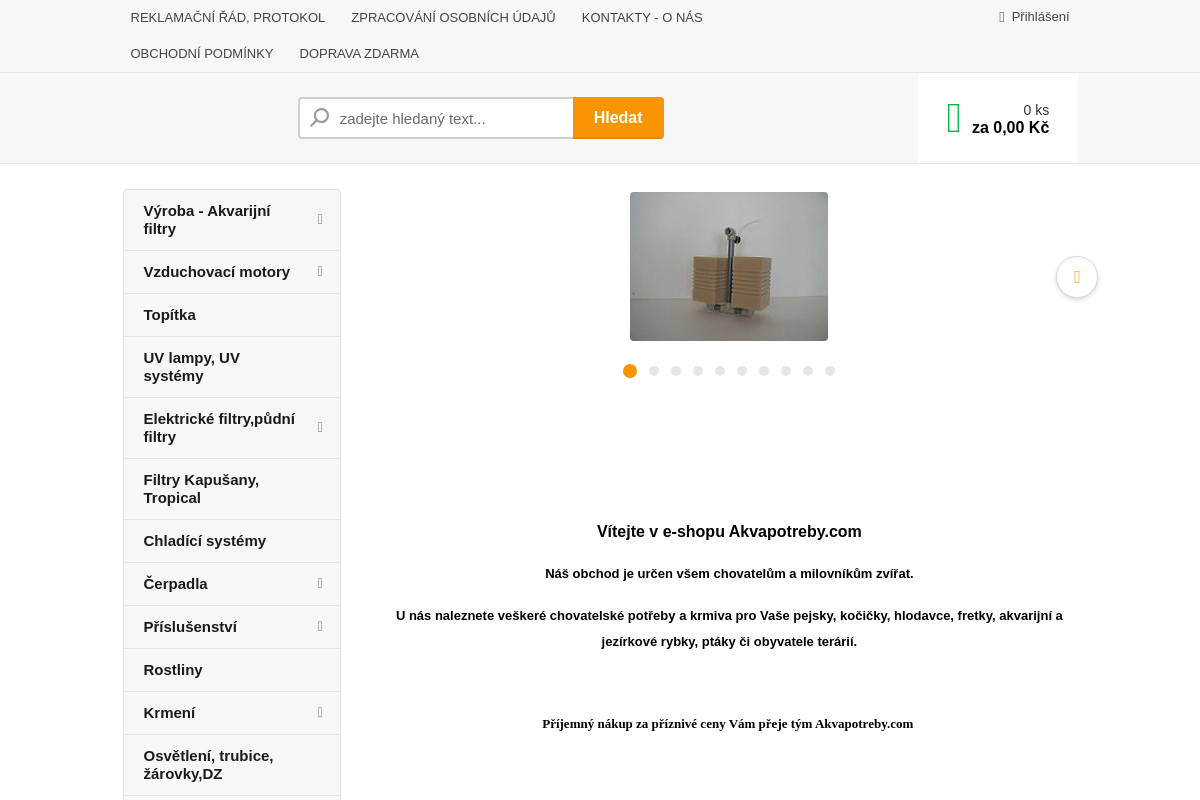Select Filtry Kapušany, Tropical category
The height and width of the screenshot is (800, 1200).
232,489
